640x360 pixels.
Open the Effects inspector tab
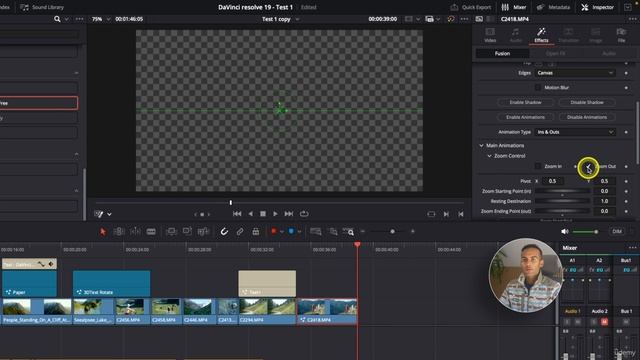(x=541, y=35)
